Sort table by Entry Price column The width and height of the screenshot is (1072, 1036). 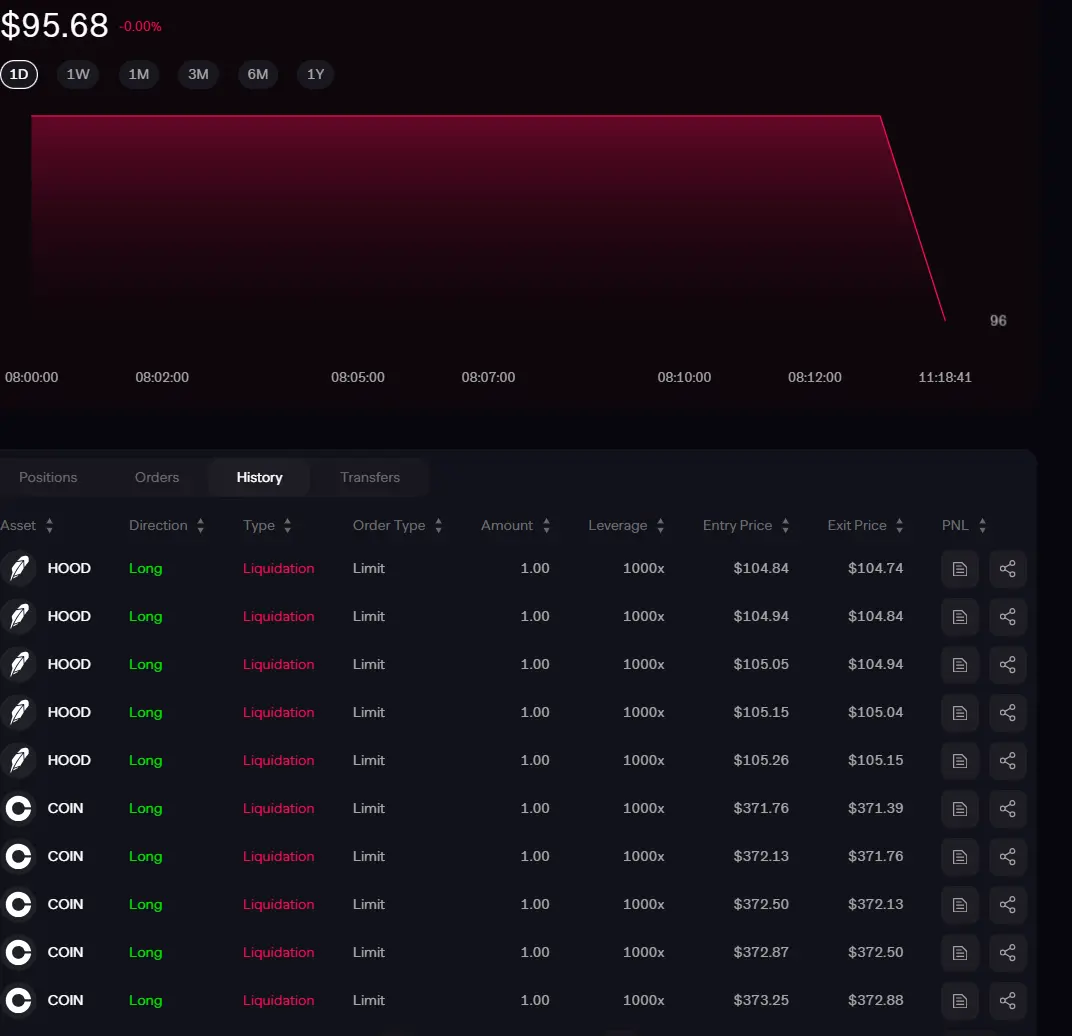[x=746, y=525]
